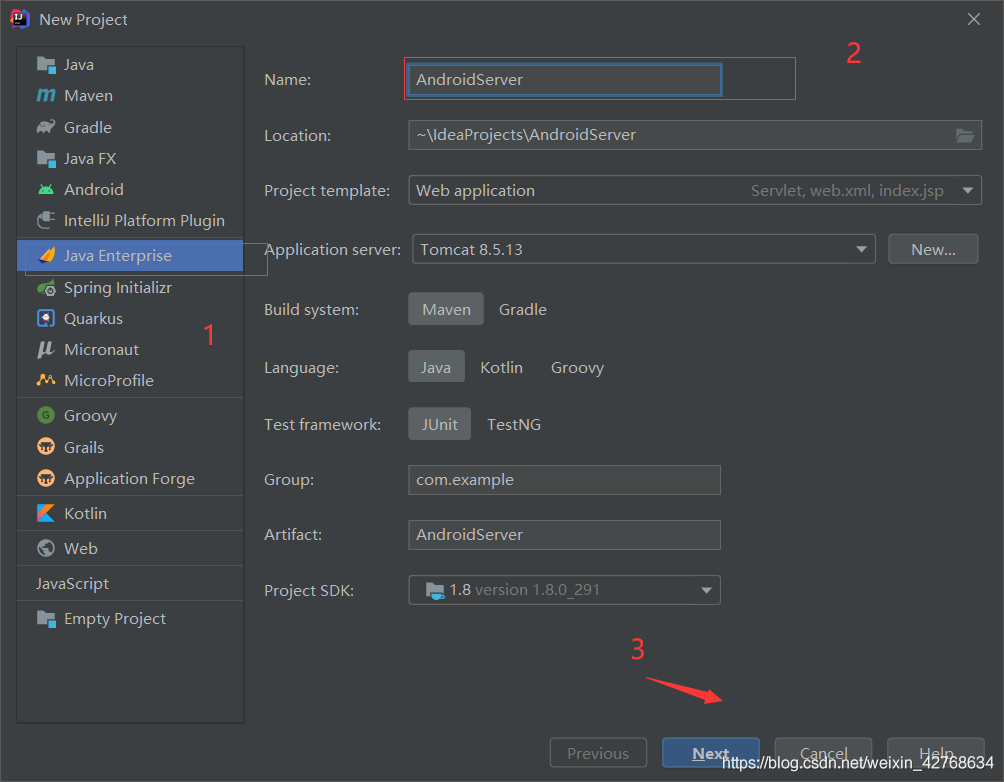Click the 'Tomcat 8.5.13' server text
The width and height of the screenshot is (1004, 782).
coord(471,249)
